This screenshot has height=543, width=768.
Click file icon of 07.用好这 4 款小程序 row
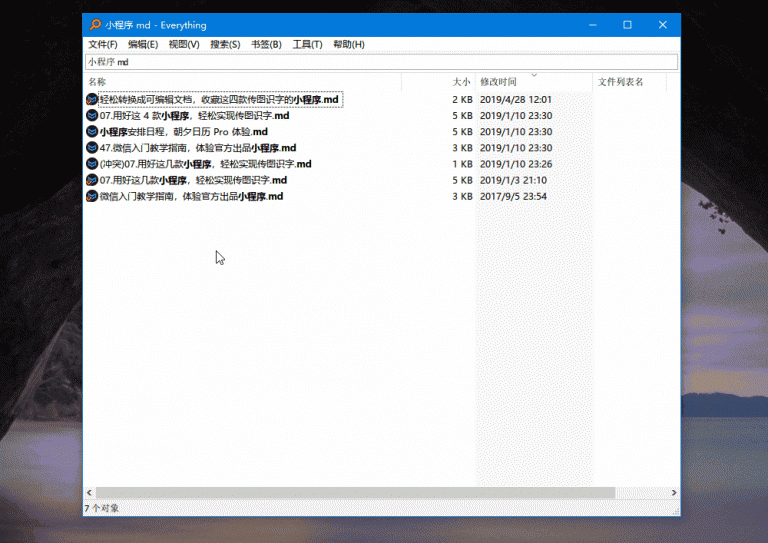(x=92, y=116)
